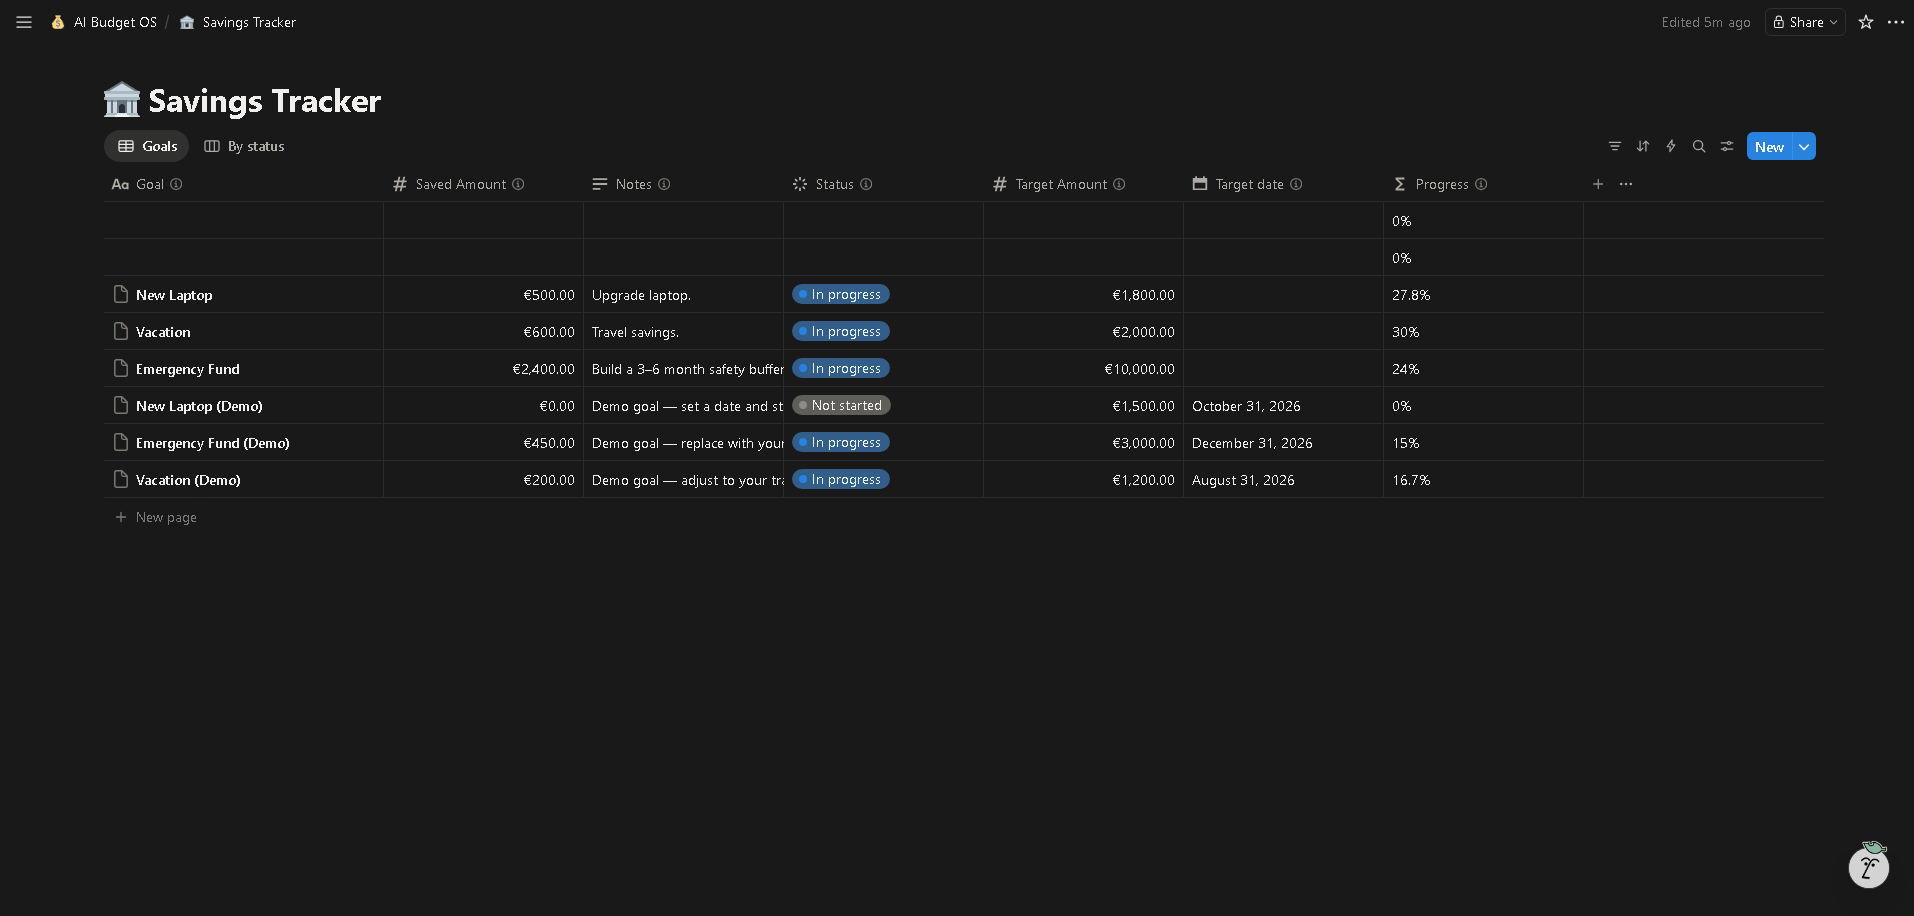Click the blue New button
This screenshot has width=1914, height=916.
point(1768,146)
